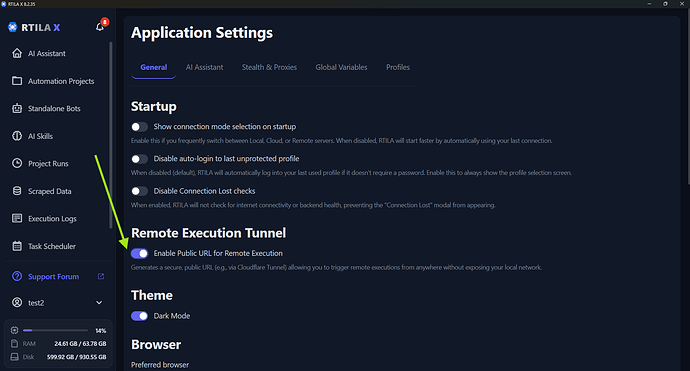The image size is (690, 371).
Task: Turn off Enable Public URL for Remote Execution
Action: [x=139, y=253]
